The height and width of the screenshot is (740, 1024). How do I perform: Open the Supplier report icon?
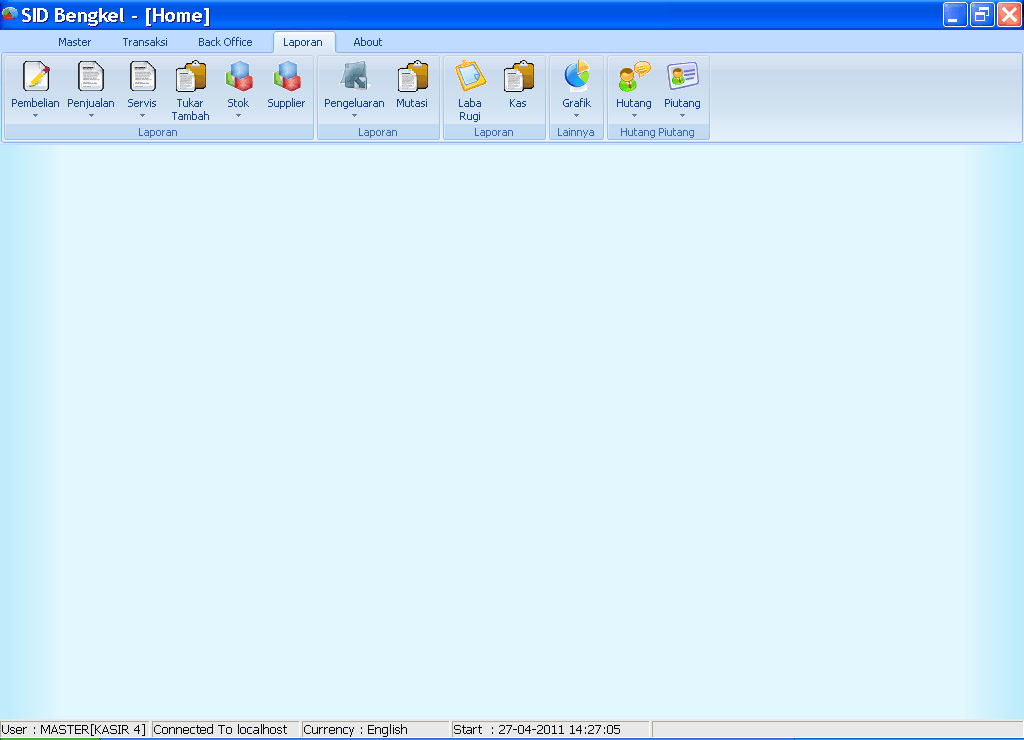[286, 80]
